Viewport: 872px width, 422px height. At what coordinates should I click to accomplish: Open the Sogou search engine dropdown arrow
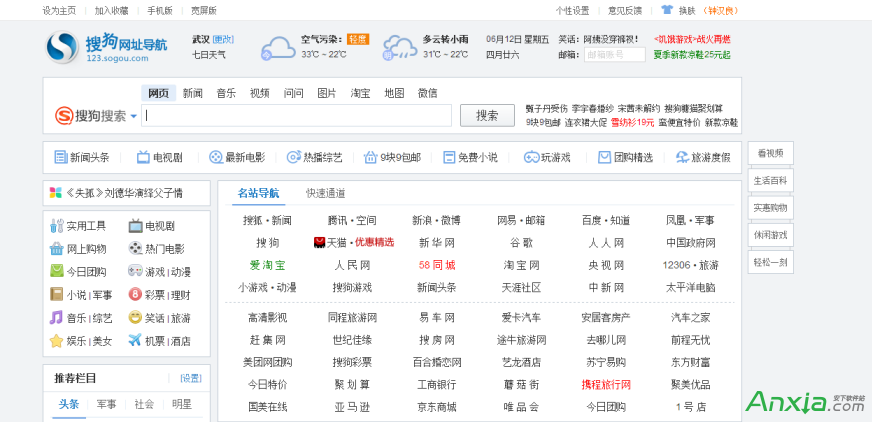pos(133,117)
